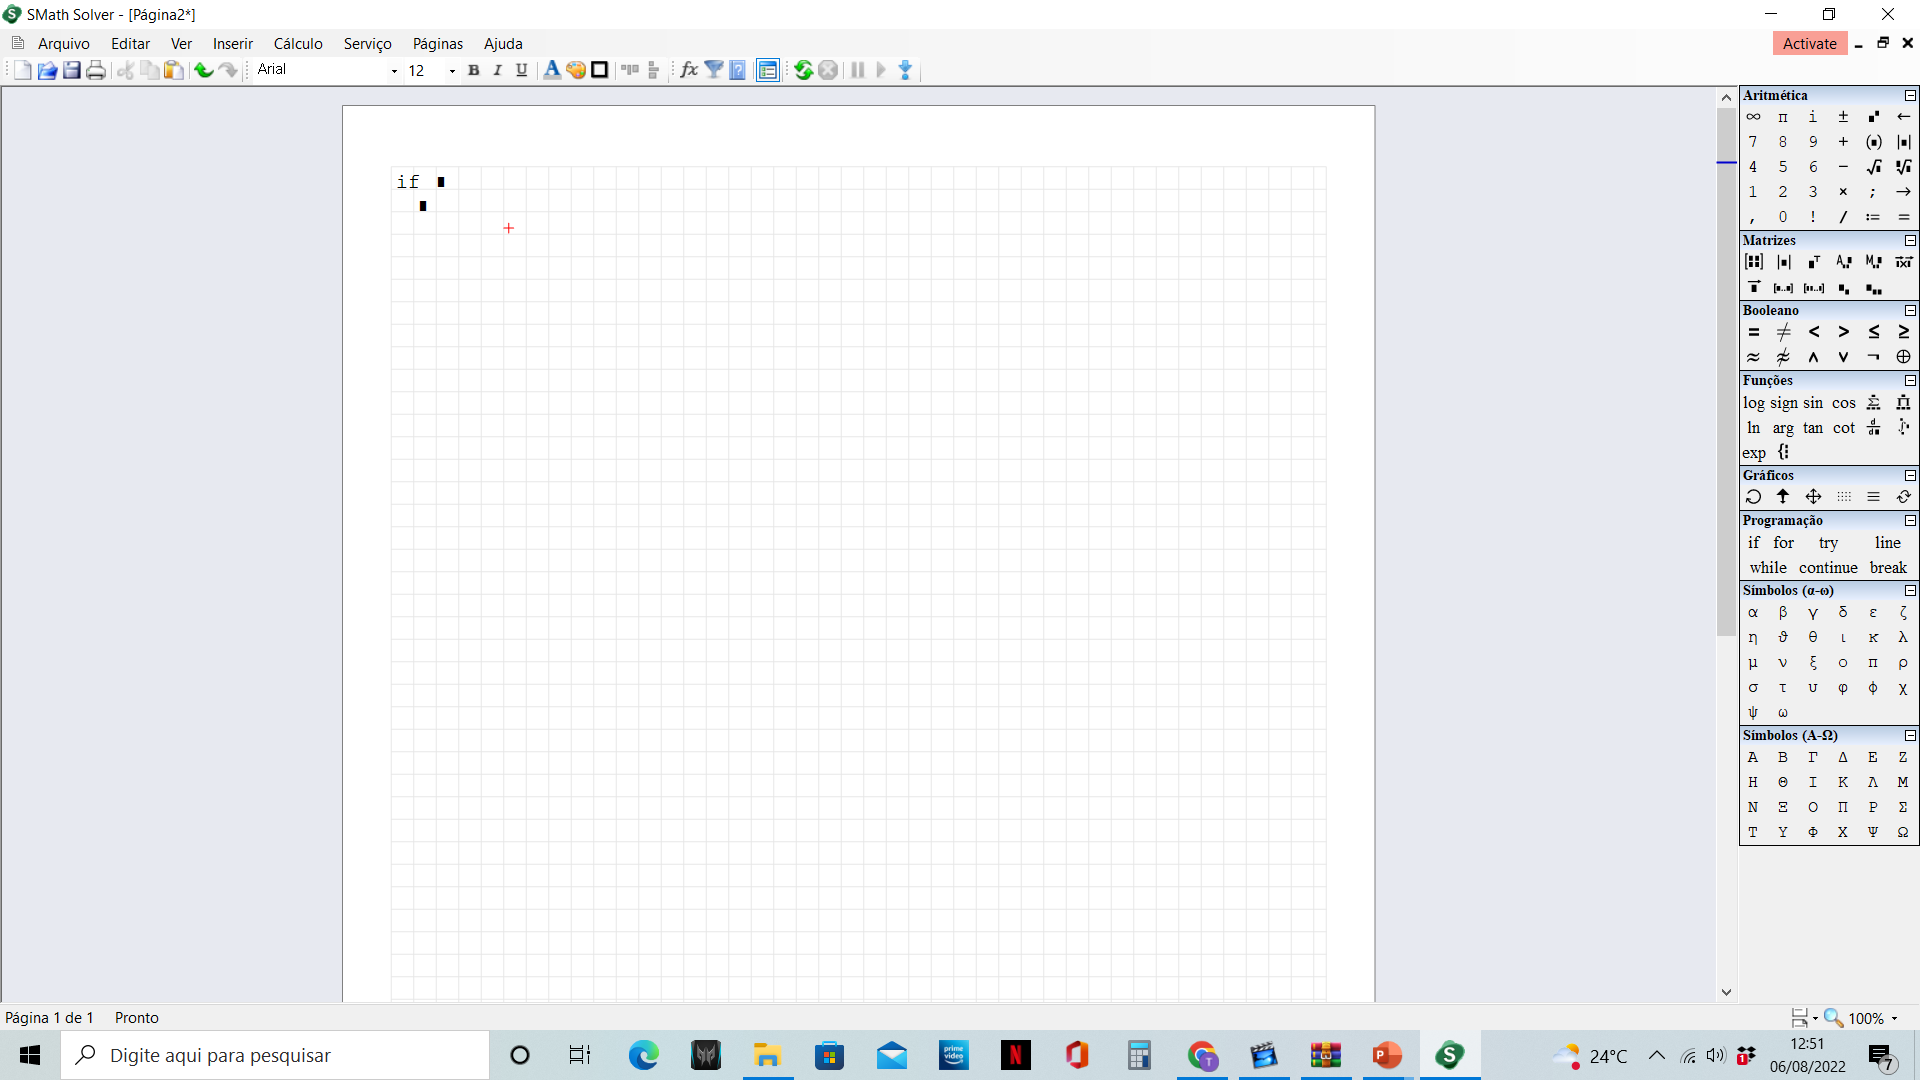Open the font size 12 dropdown
This screenshot has height=1080, width=1920.
(452, 71)
